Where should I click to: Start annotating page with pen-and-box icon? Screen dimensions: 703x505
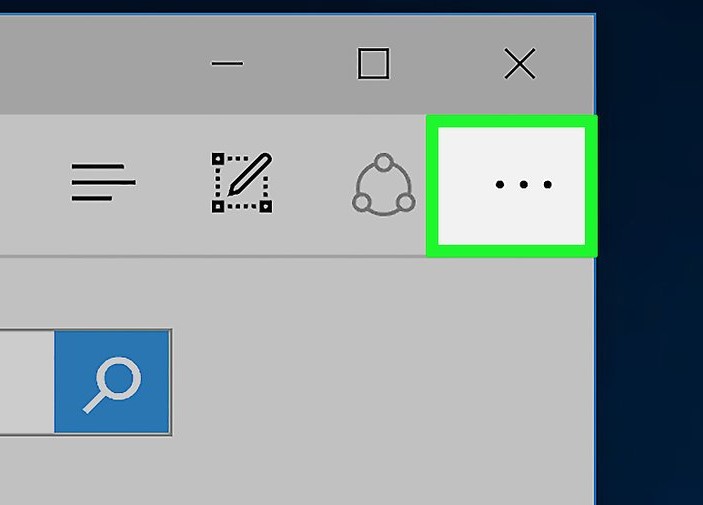[242, 183]
